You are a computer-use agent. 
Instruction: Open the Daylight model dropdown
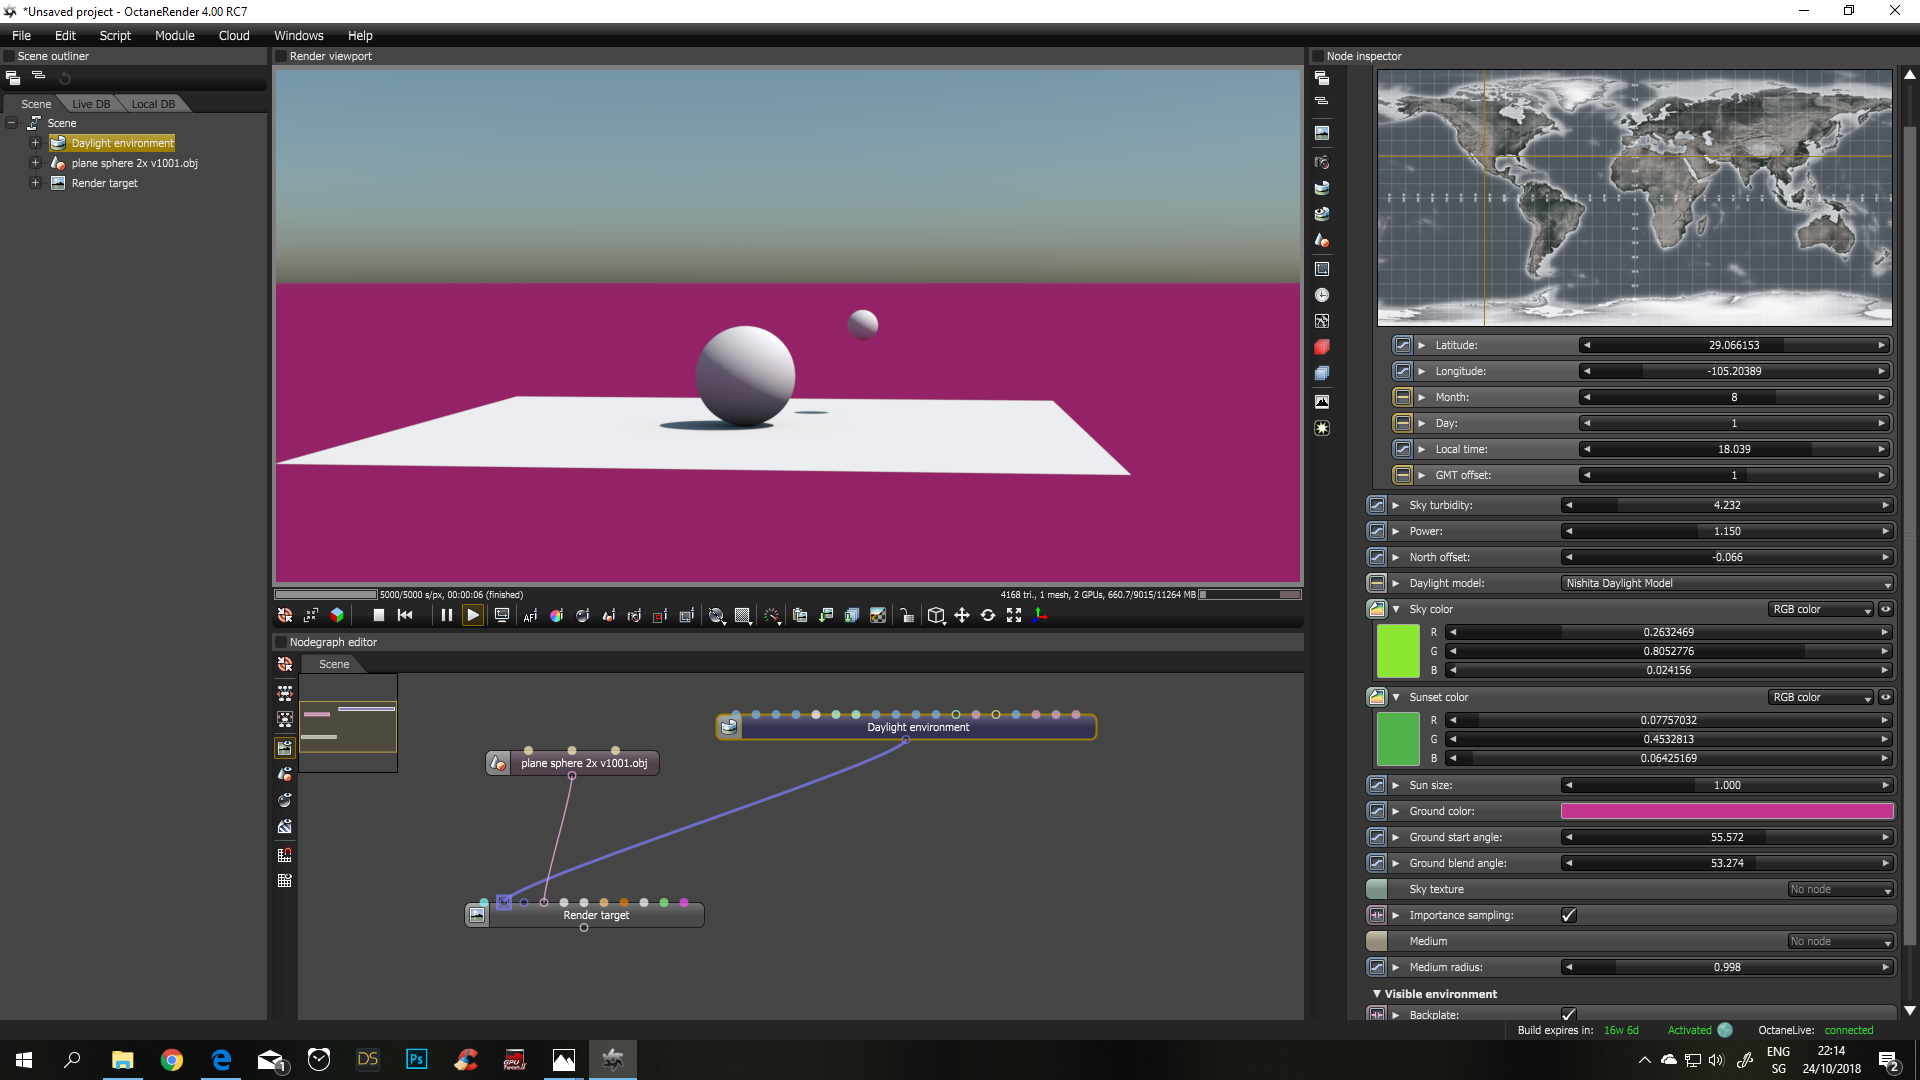(x=1727, y=583)
